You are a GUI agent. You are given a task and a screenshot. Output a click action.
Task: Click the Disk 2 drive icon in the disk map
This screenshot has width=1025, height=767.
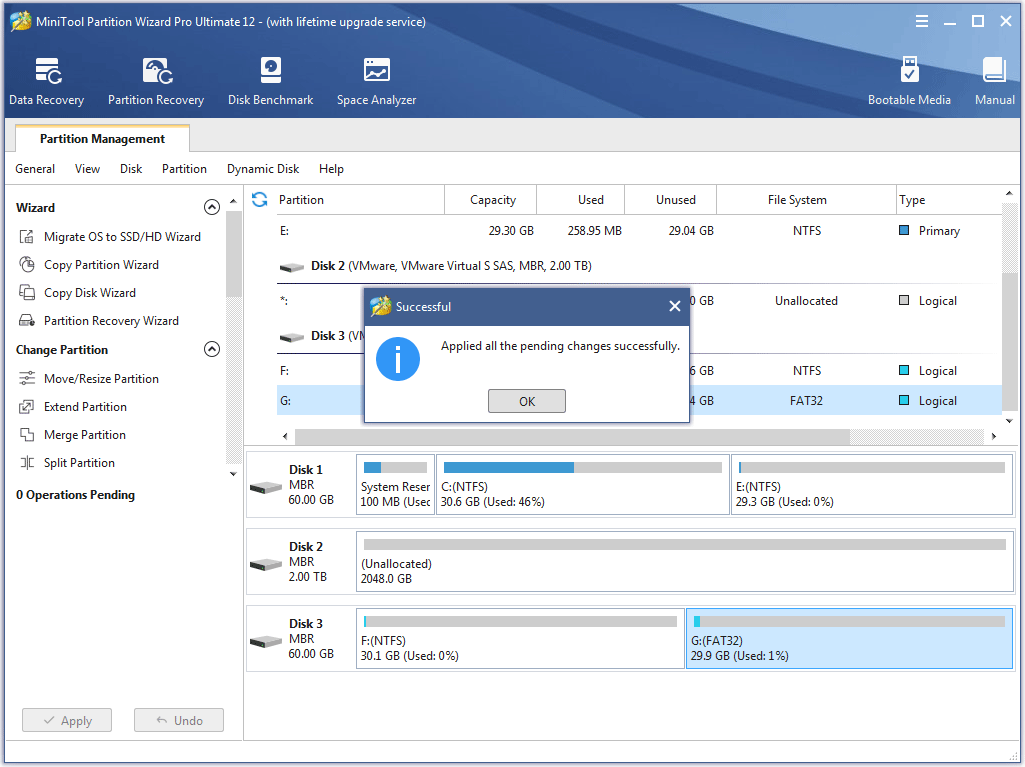pos(265,564)
